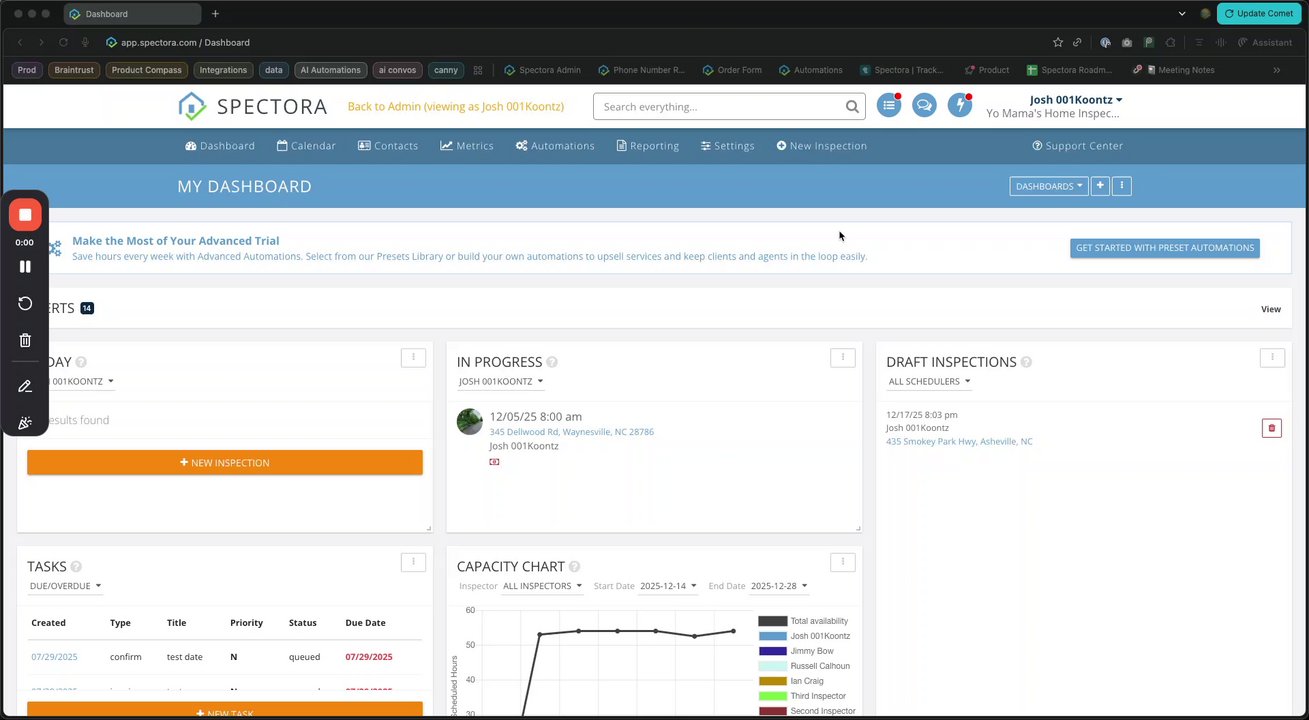Screen dimensions: 1309x720
Task: Expand the DASHBOARDS dropdown
Action: 1048,186
